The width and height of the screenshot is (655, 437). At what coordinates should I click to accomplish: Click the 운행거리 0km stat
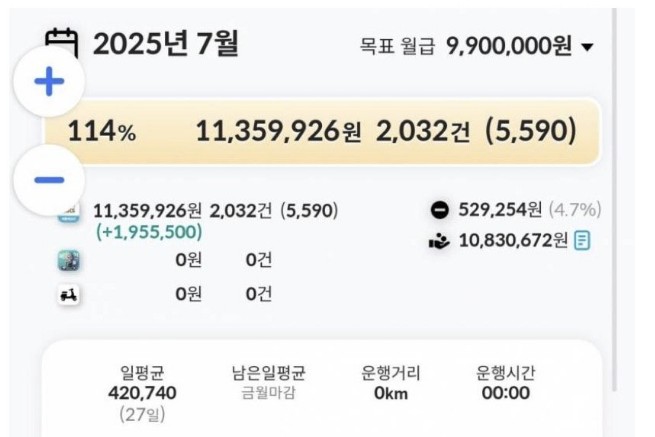(x=391, y=383)
